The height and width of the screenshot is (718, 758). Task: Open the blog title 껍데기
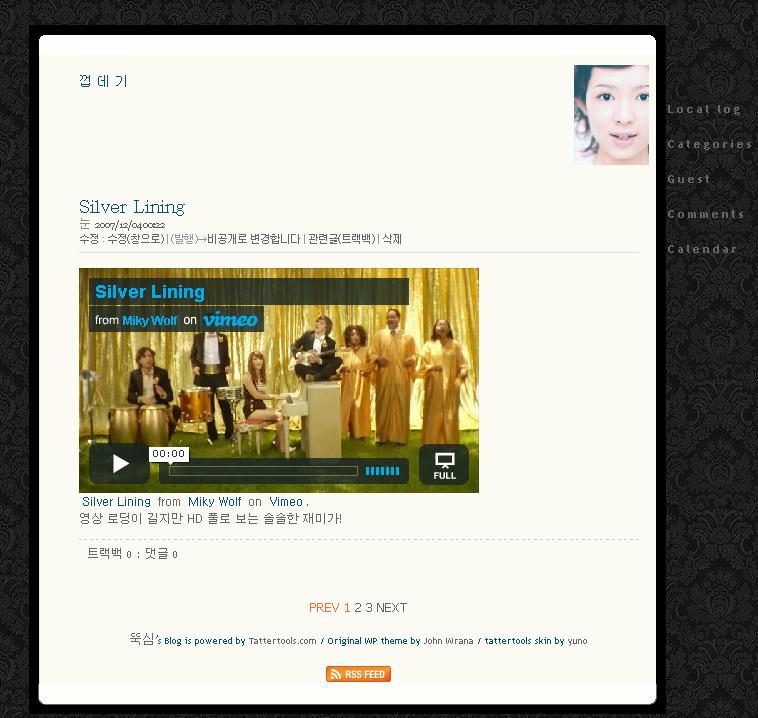(103, 81)
